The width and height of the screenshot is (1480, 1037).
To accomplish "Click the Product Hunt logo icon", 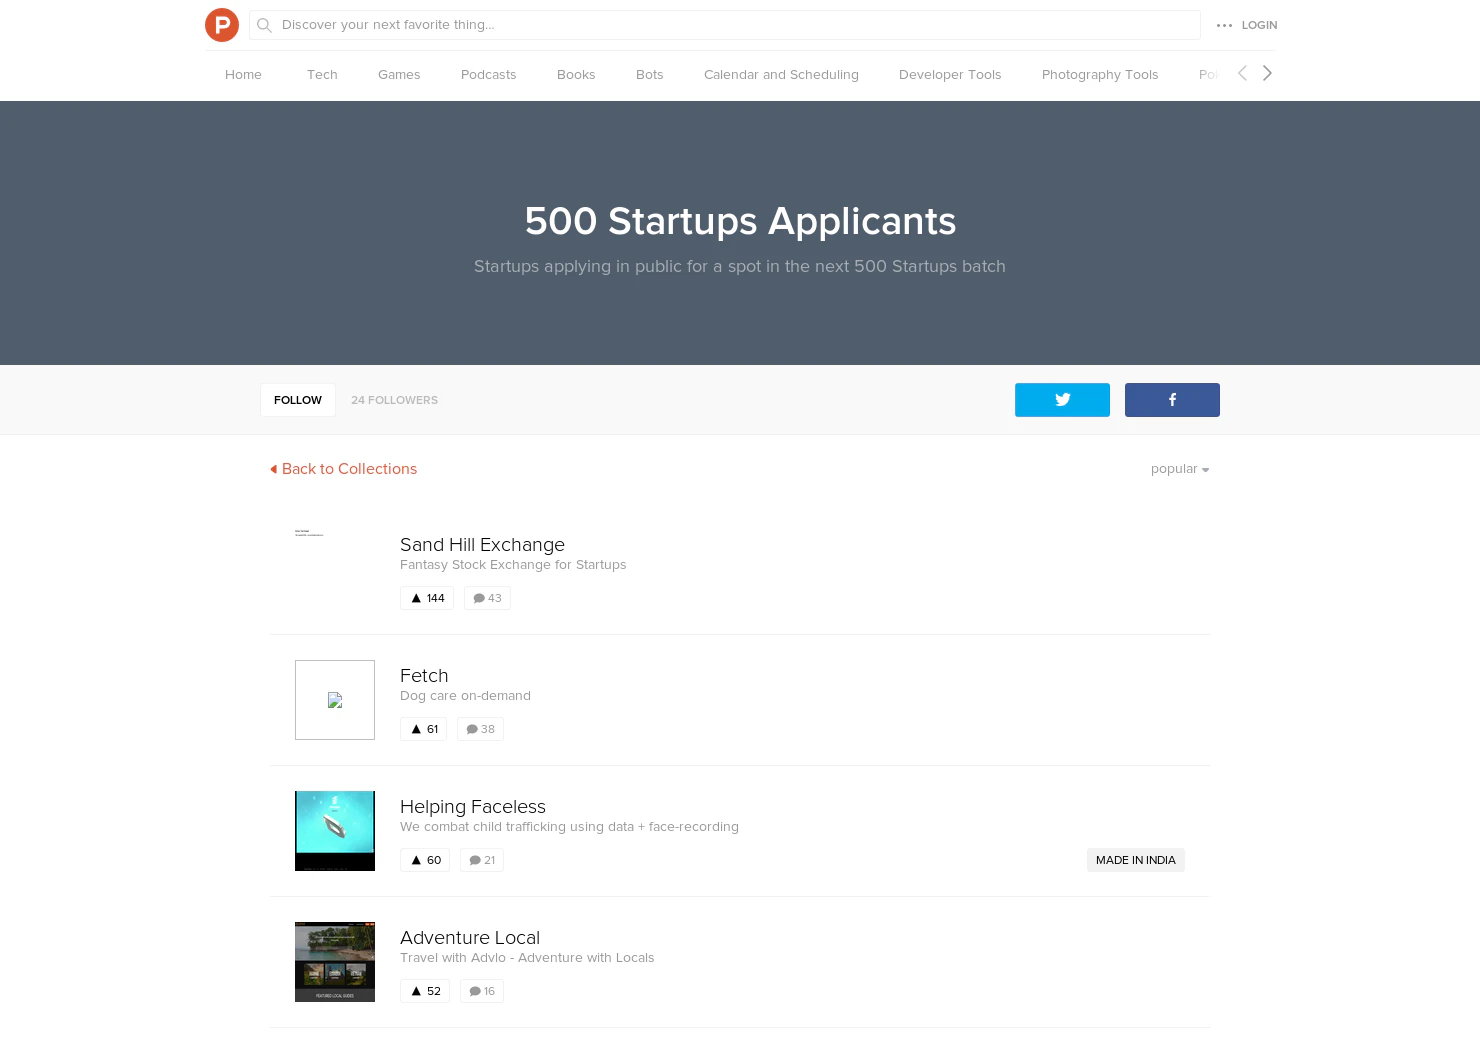I will 222,25.
